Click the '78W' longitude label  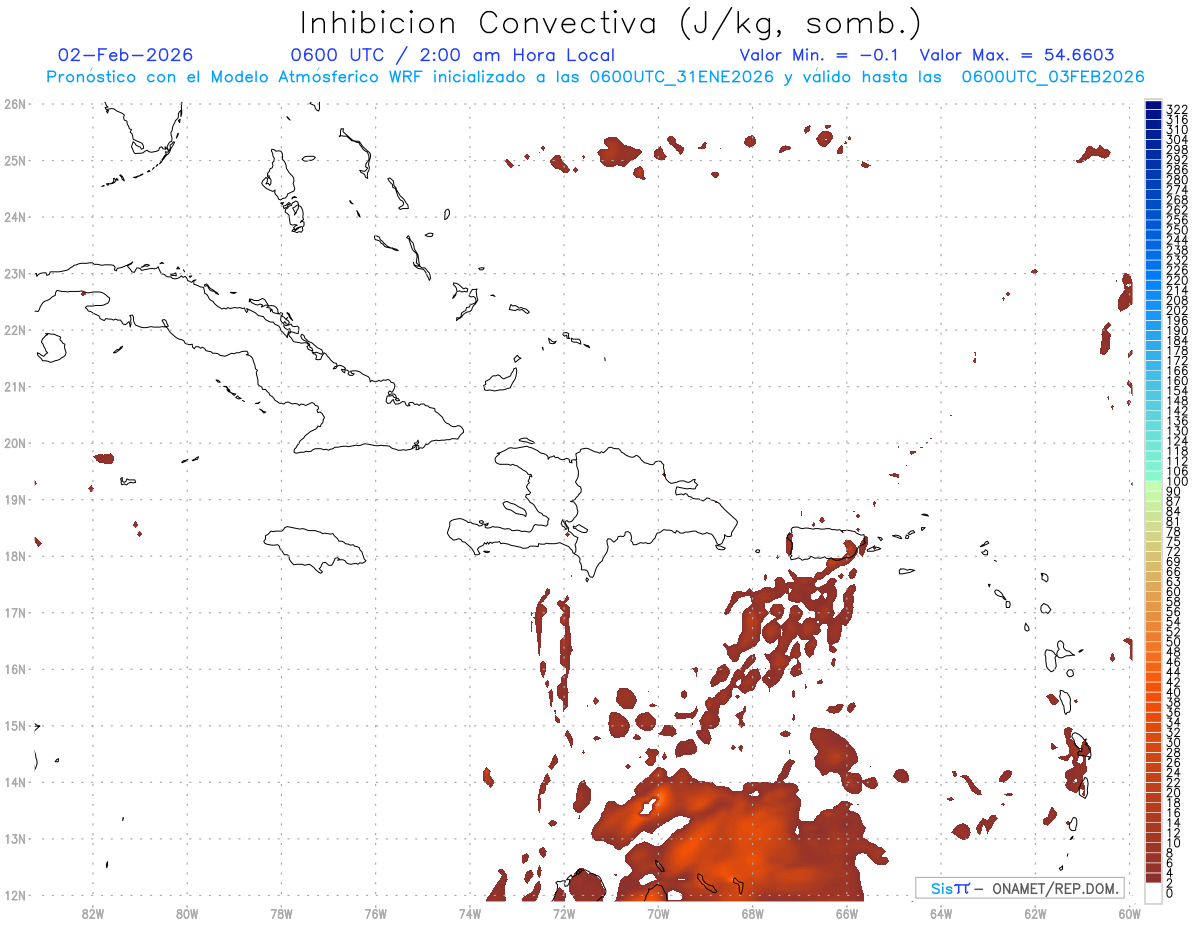point(281,913)
